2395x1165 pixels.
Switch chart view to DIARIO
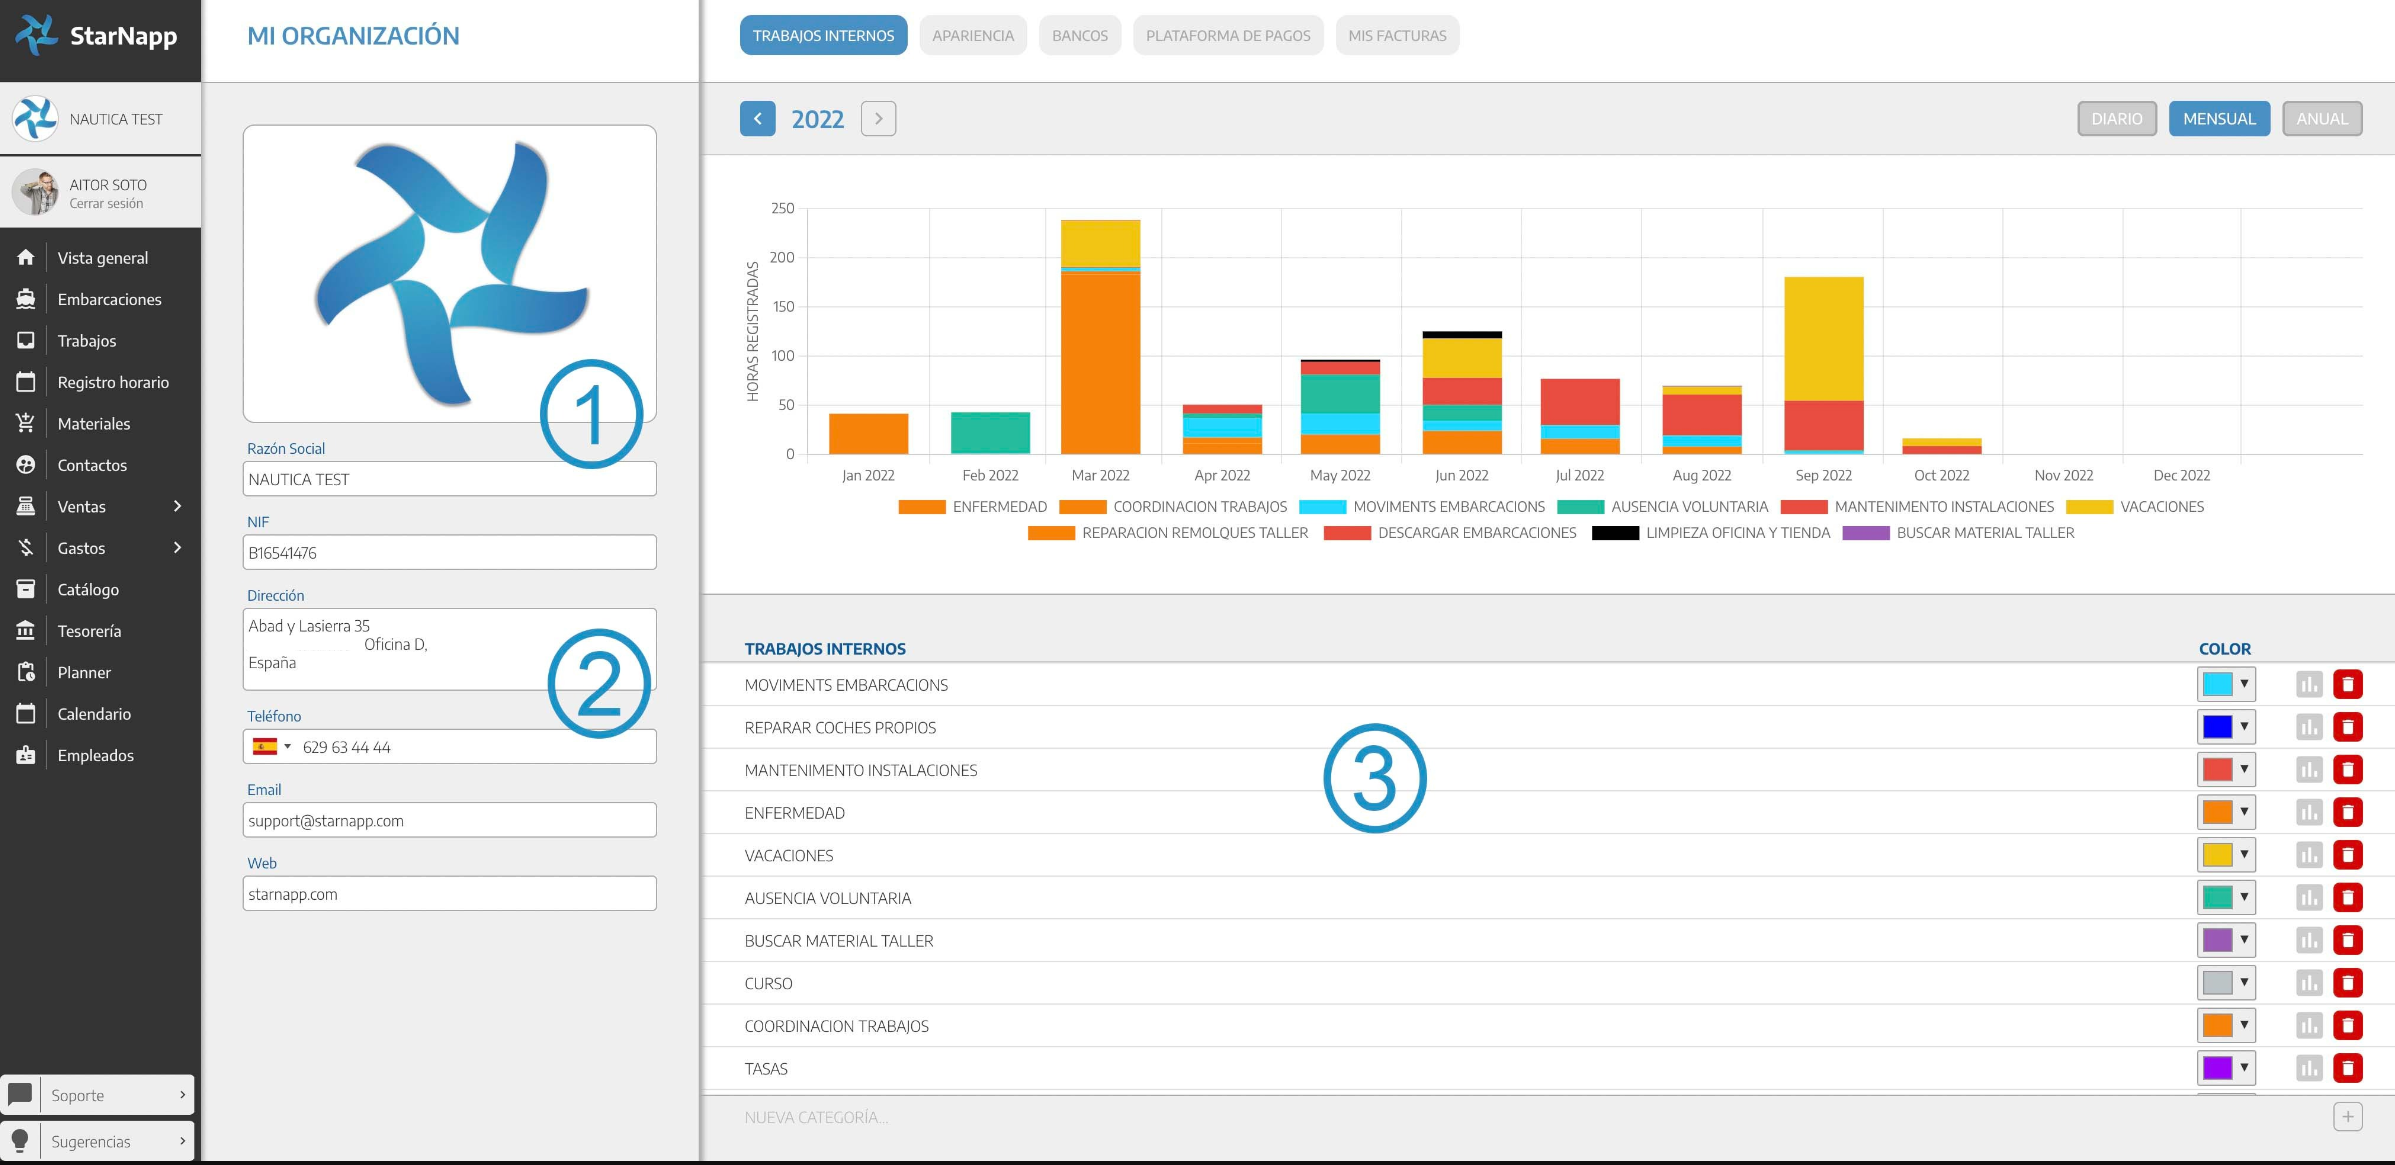[2116, 119]
